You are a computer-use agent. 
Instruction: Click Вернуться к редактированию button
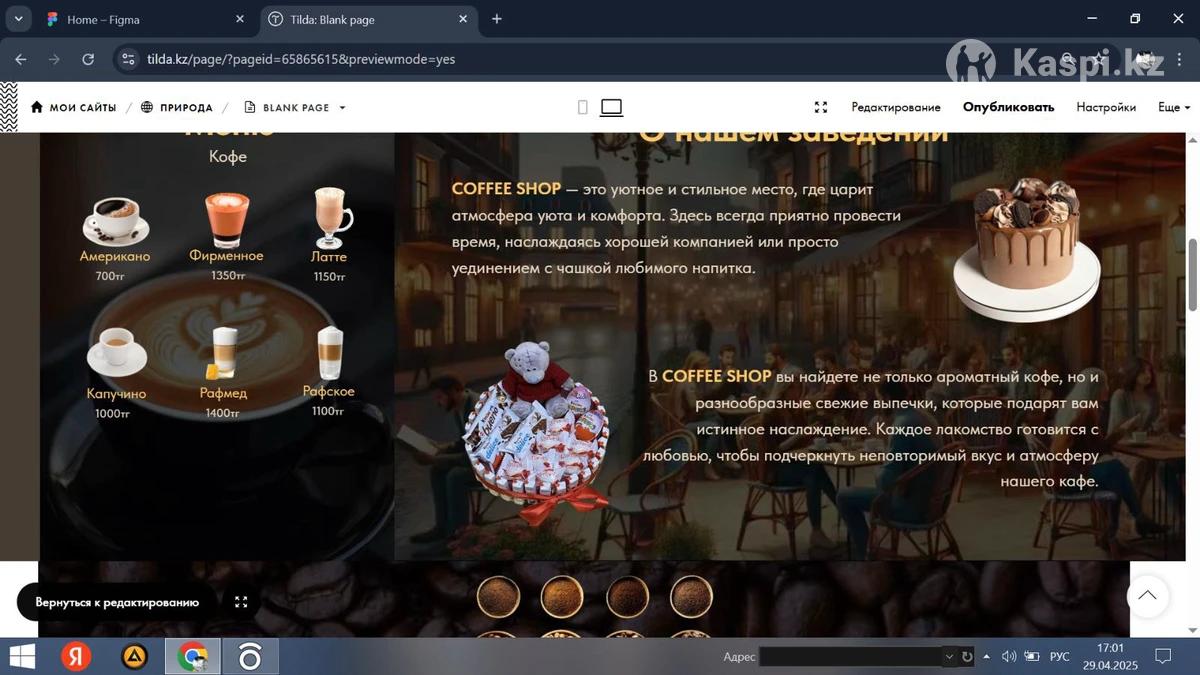point(117,602)
